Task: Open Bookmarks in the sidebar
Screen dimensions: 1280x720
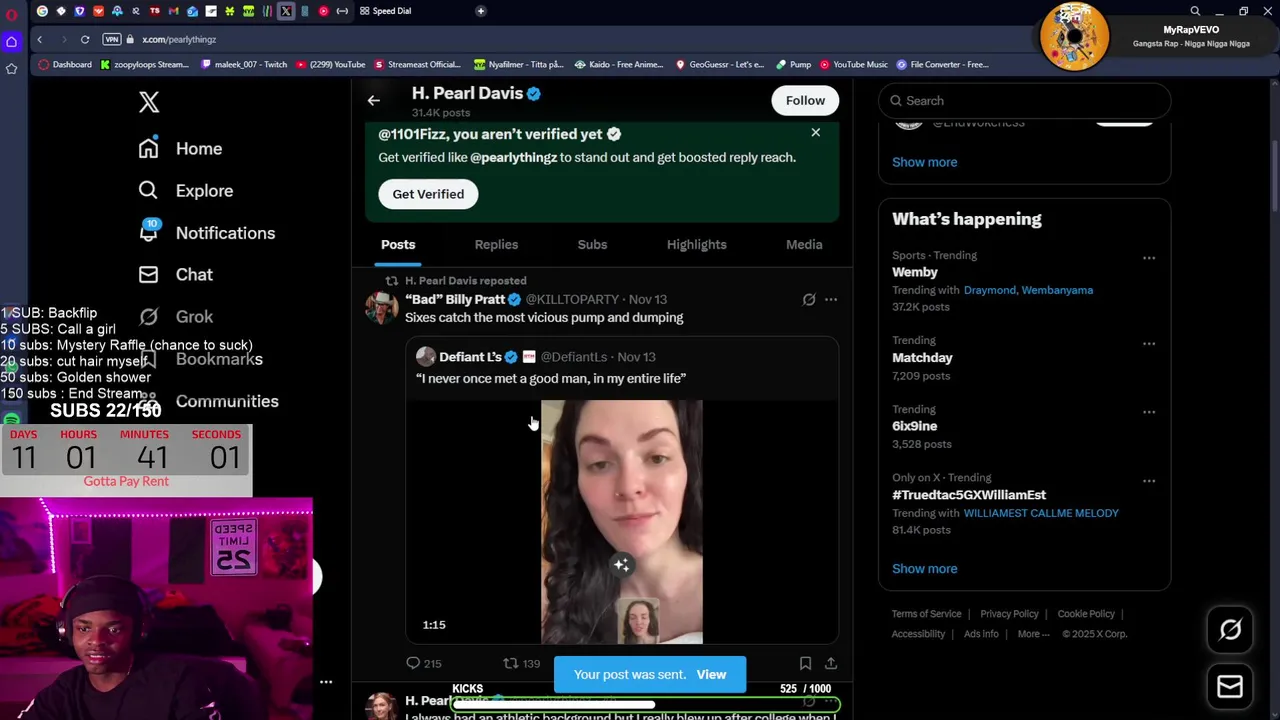Action: [x=201, y=359]
